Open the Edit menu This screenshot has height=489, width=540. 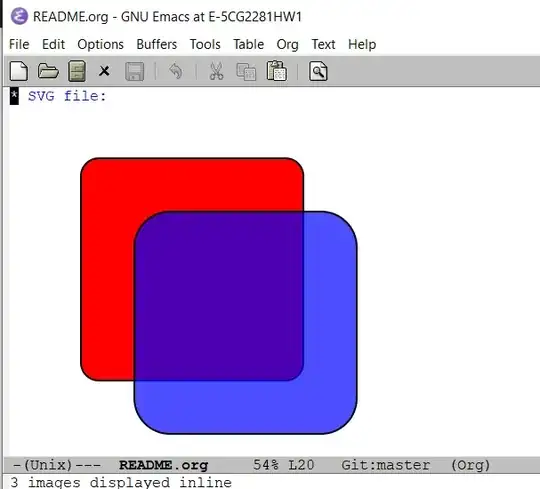pyautogui.click(x=53, y=44)
